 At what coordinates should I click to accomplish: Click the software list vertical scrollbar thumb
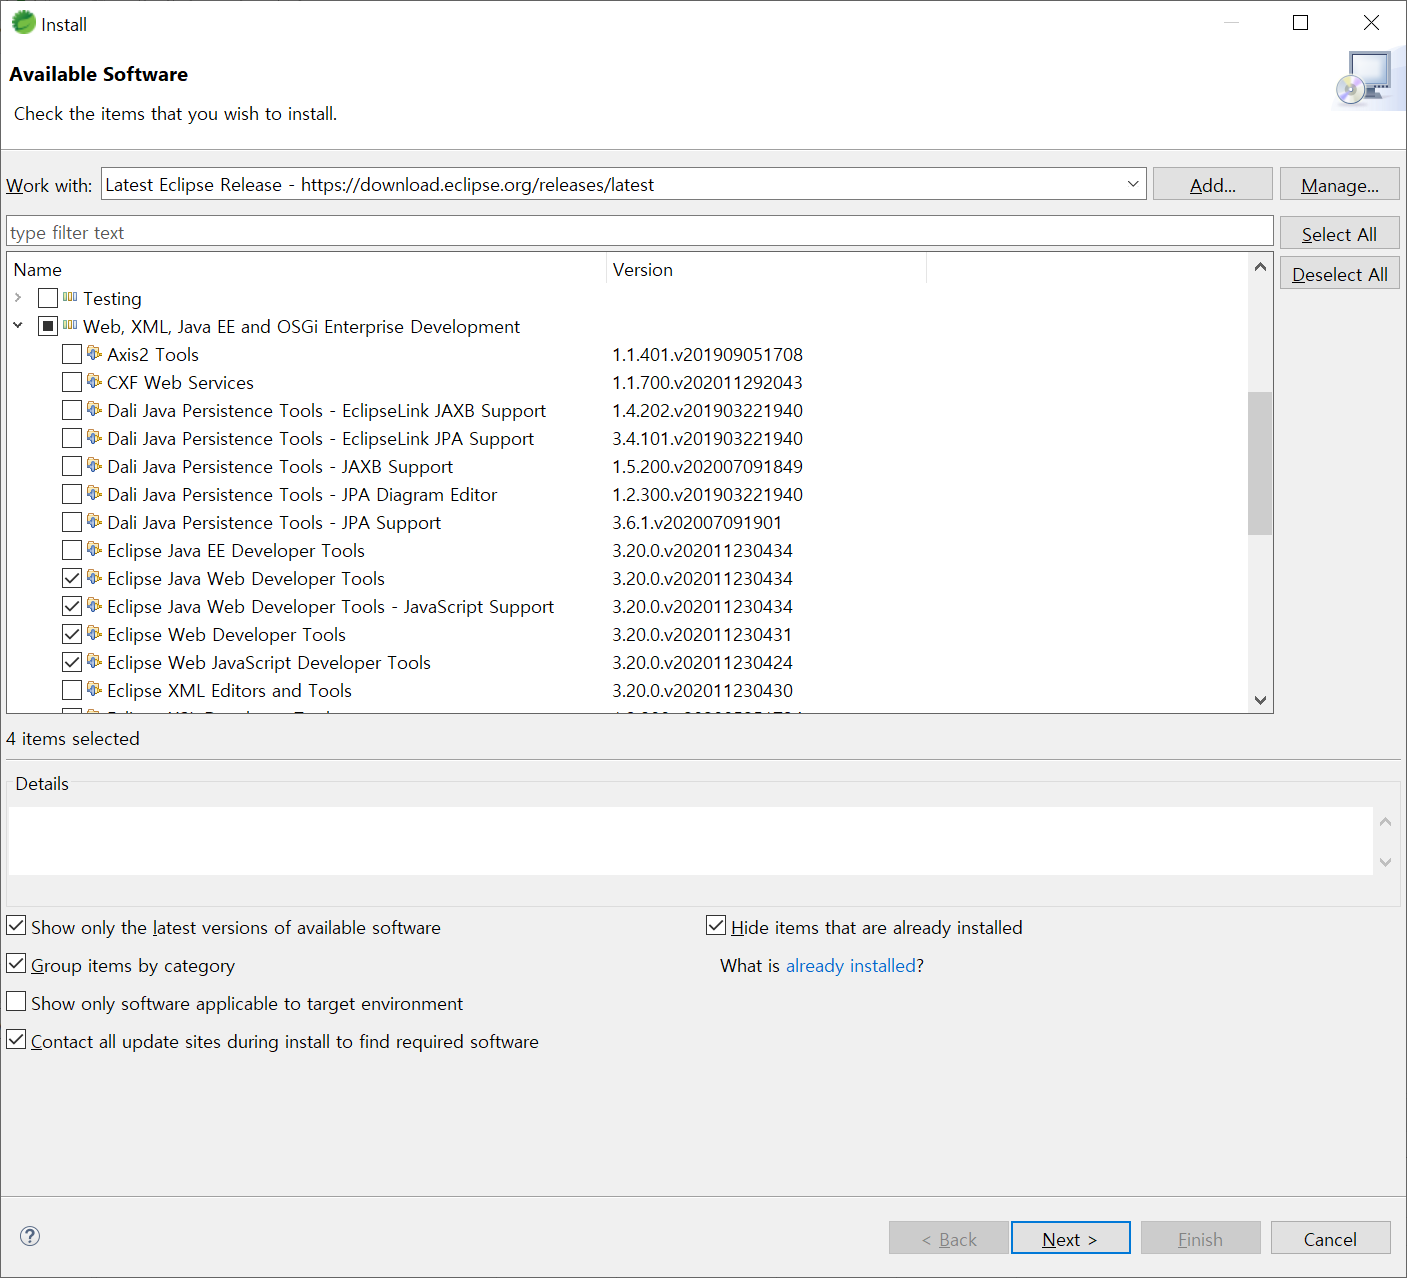point(1260,463)
